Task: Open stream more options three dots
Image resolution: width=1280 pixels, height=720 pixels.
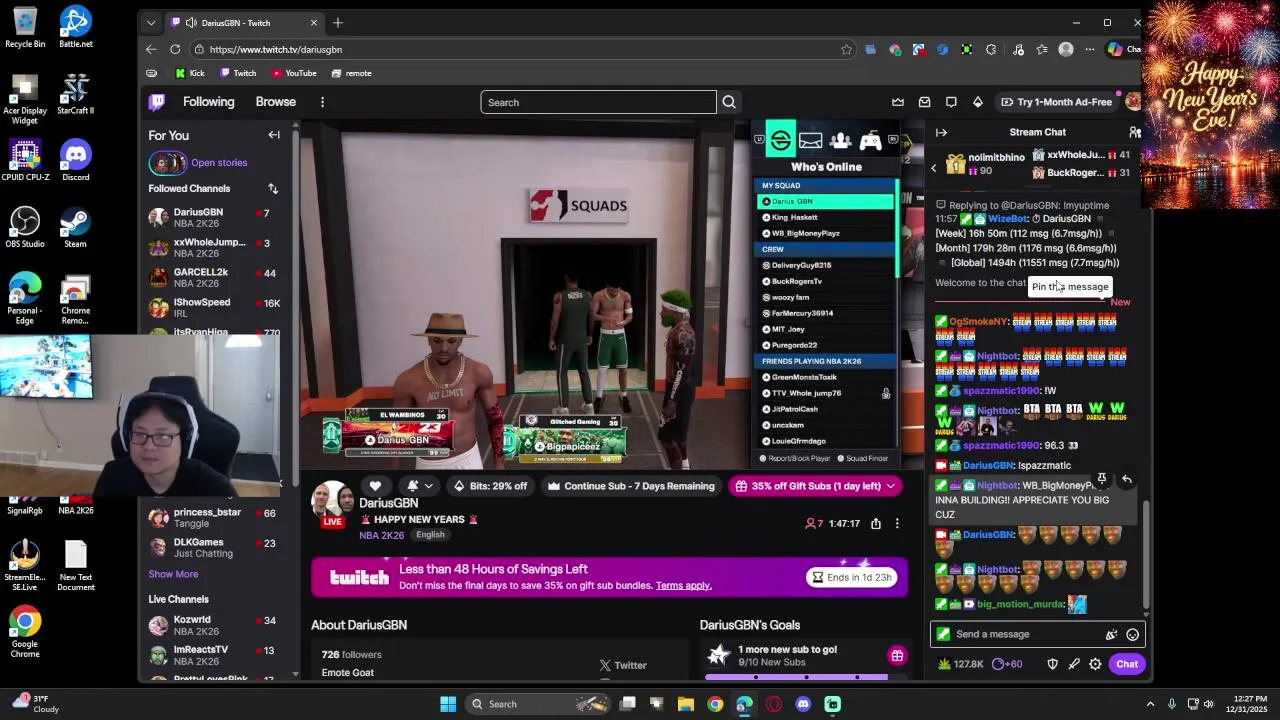Action: click(x=897, y=524)
